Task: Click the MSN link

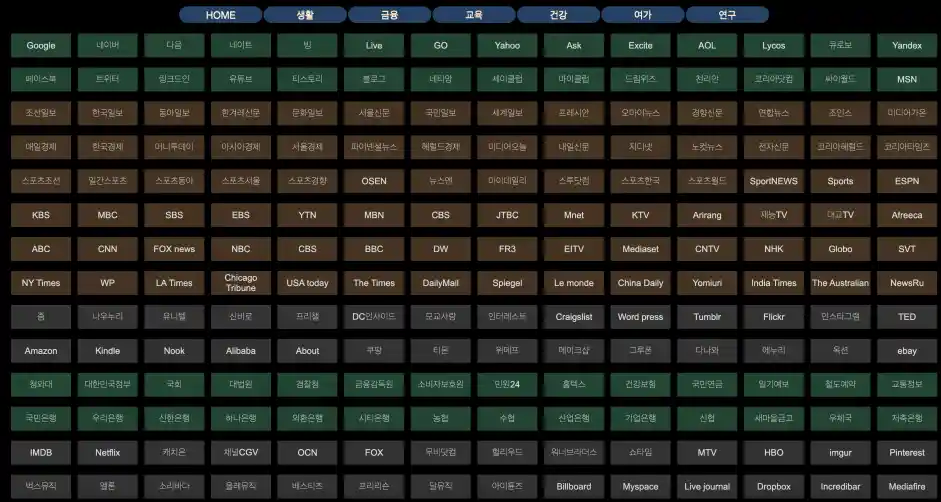Action: coord(907,79)
